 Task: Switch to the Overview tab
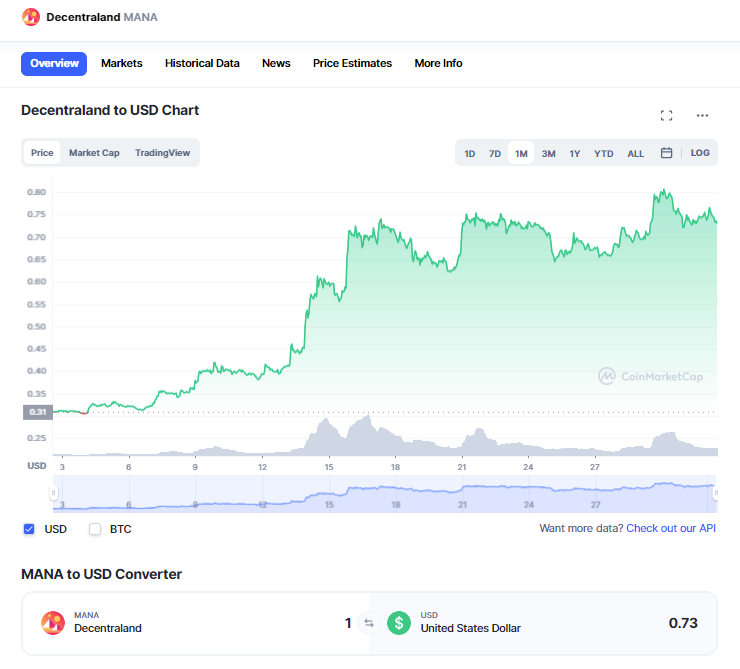(54, 64)
